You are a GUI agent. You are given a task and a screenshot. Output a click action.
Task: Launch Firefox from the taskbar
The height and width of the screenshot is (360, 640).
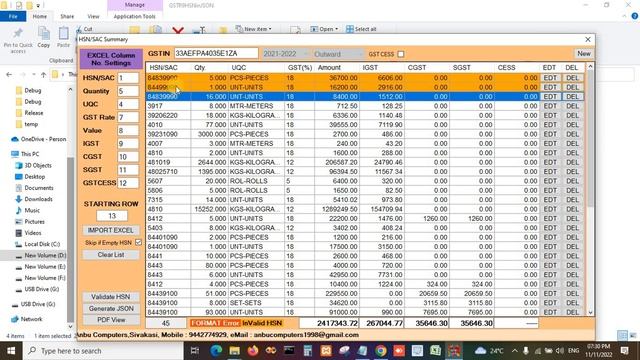coord(253,351)
